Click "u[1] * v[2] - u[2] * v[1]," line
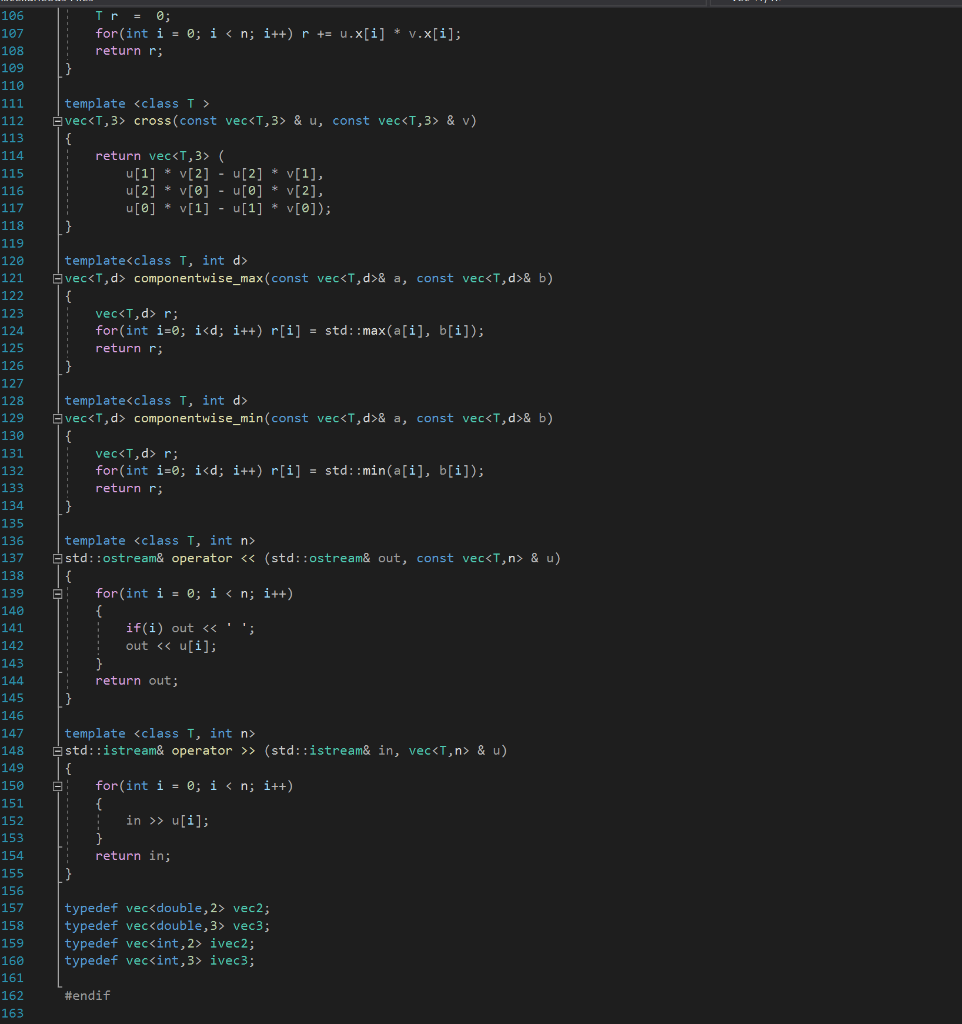Image resolution: width=962 pixels, height=1024 pixels. pyautogui.click(x=225, y=174)
